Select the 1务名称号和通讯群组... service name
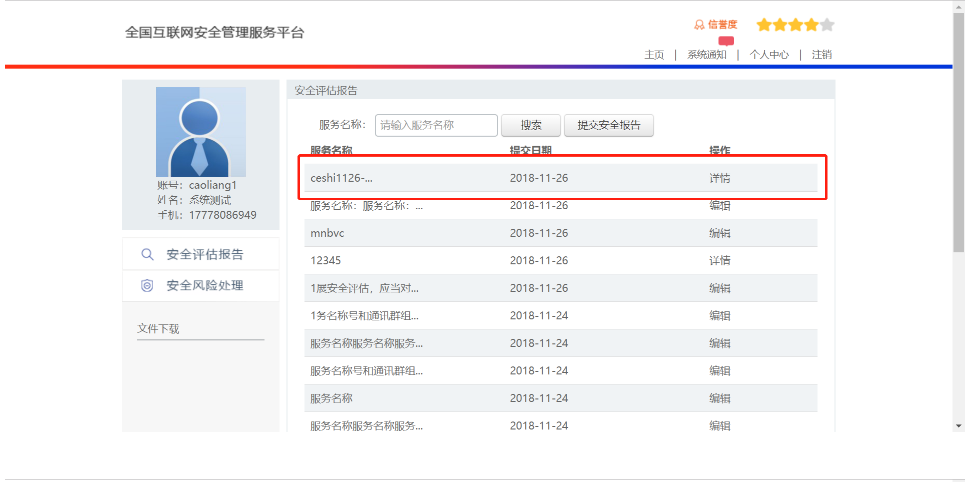 point(365,316)
